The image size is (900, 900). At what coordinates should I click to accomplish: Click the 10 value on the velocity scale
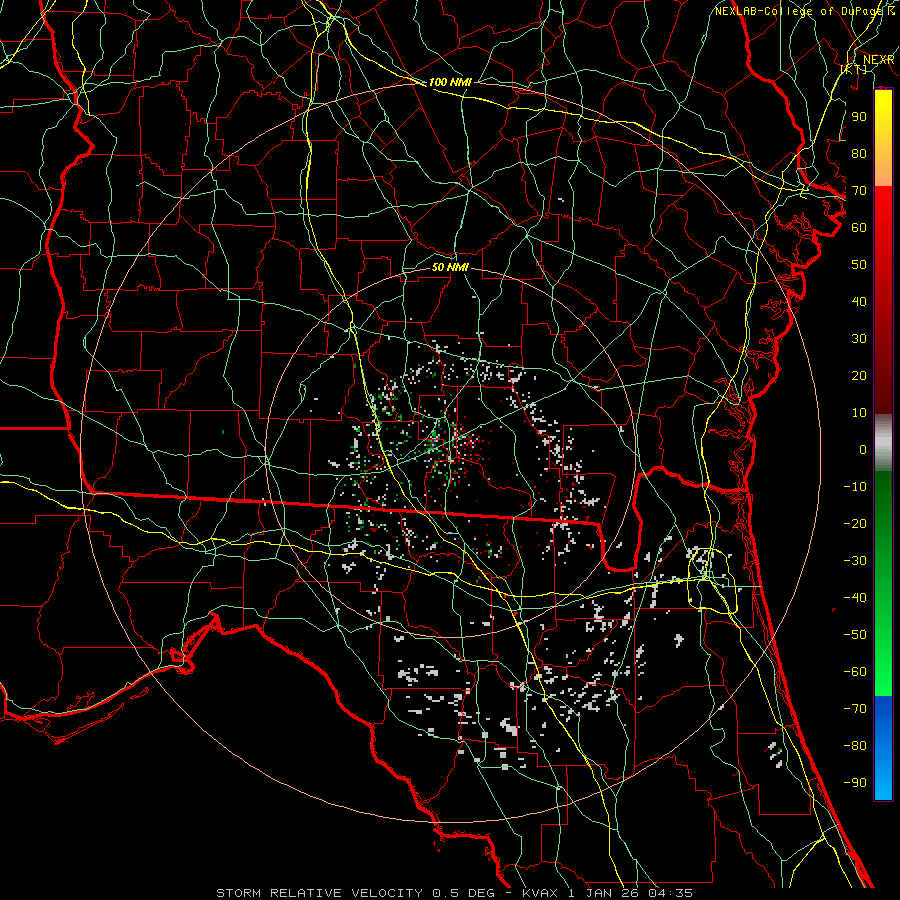tap(859, 413)
